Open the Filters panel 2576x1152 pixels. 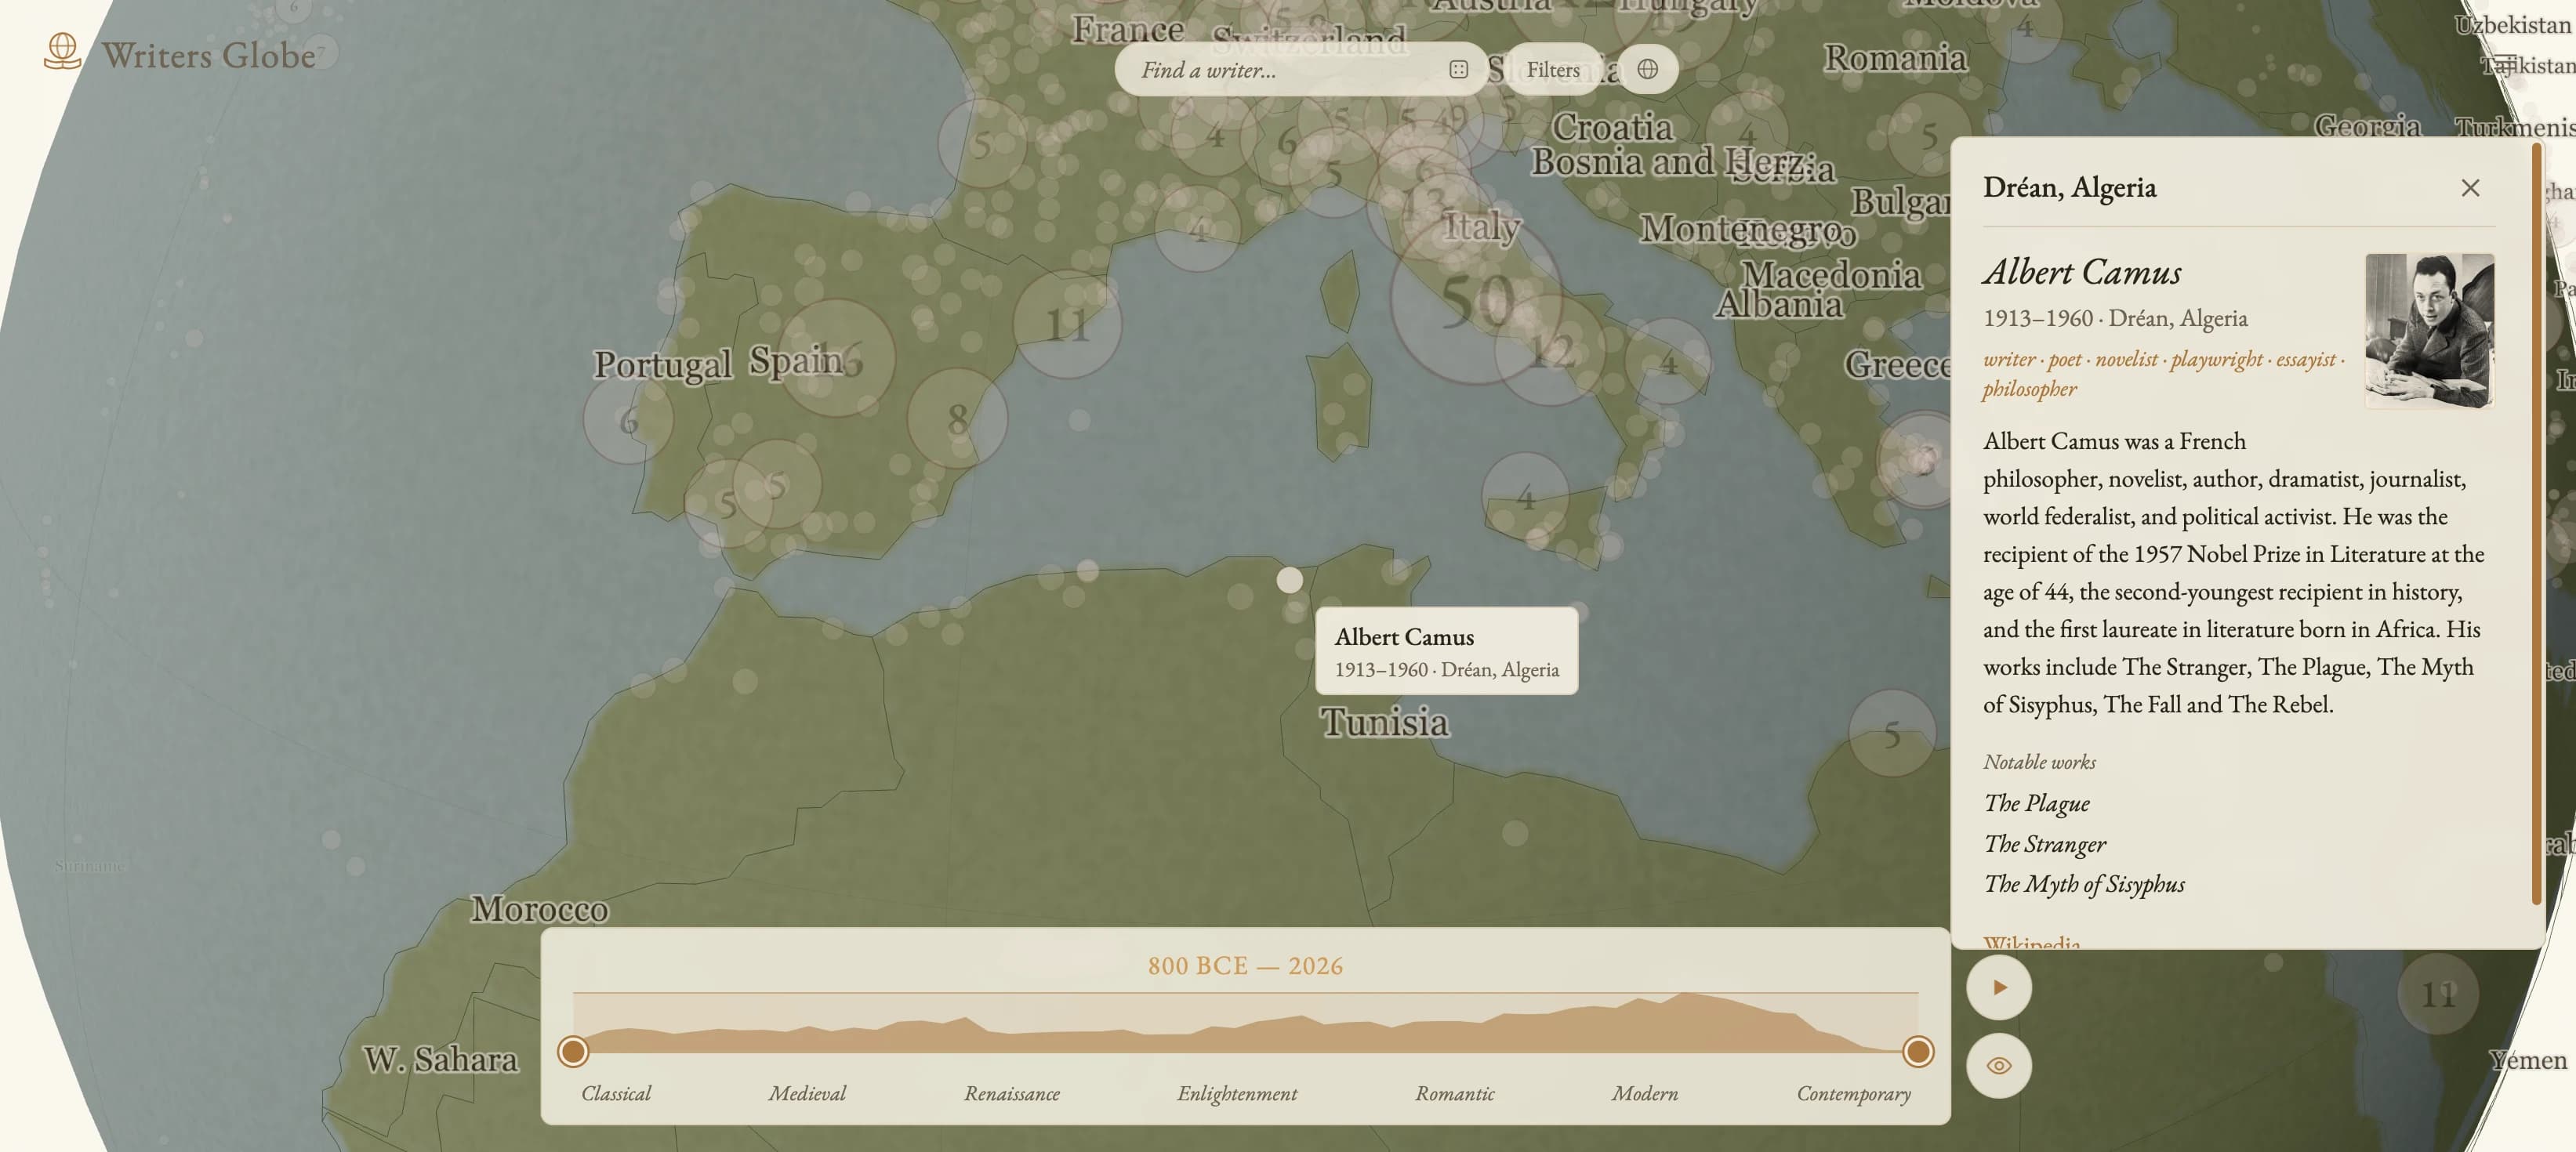point(1553,69)
